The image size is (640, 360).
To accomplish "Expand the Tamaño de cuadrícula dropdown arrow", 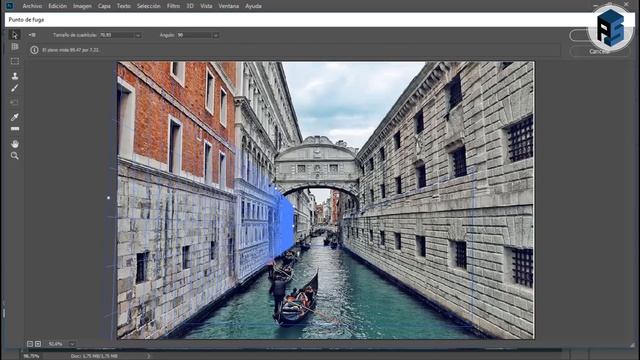I will 138,36.
